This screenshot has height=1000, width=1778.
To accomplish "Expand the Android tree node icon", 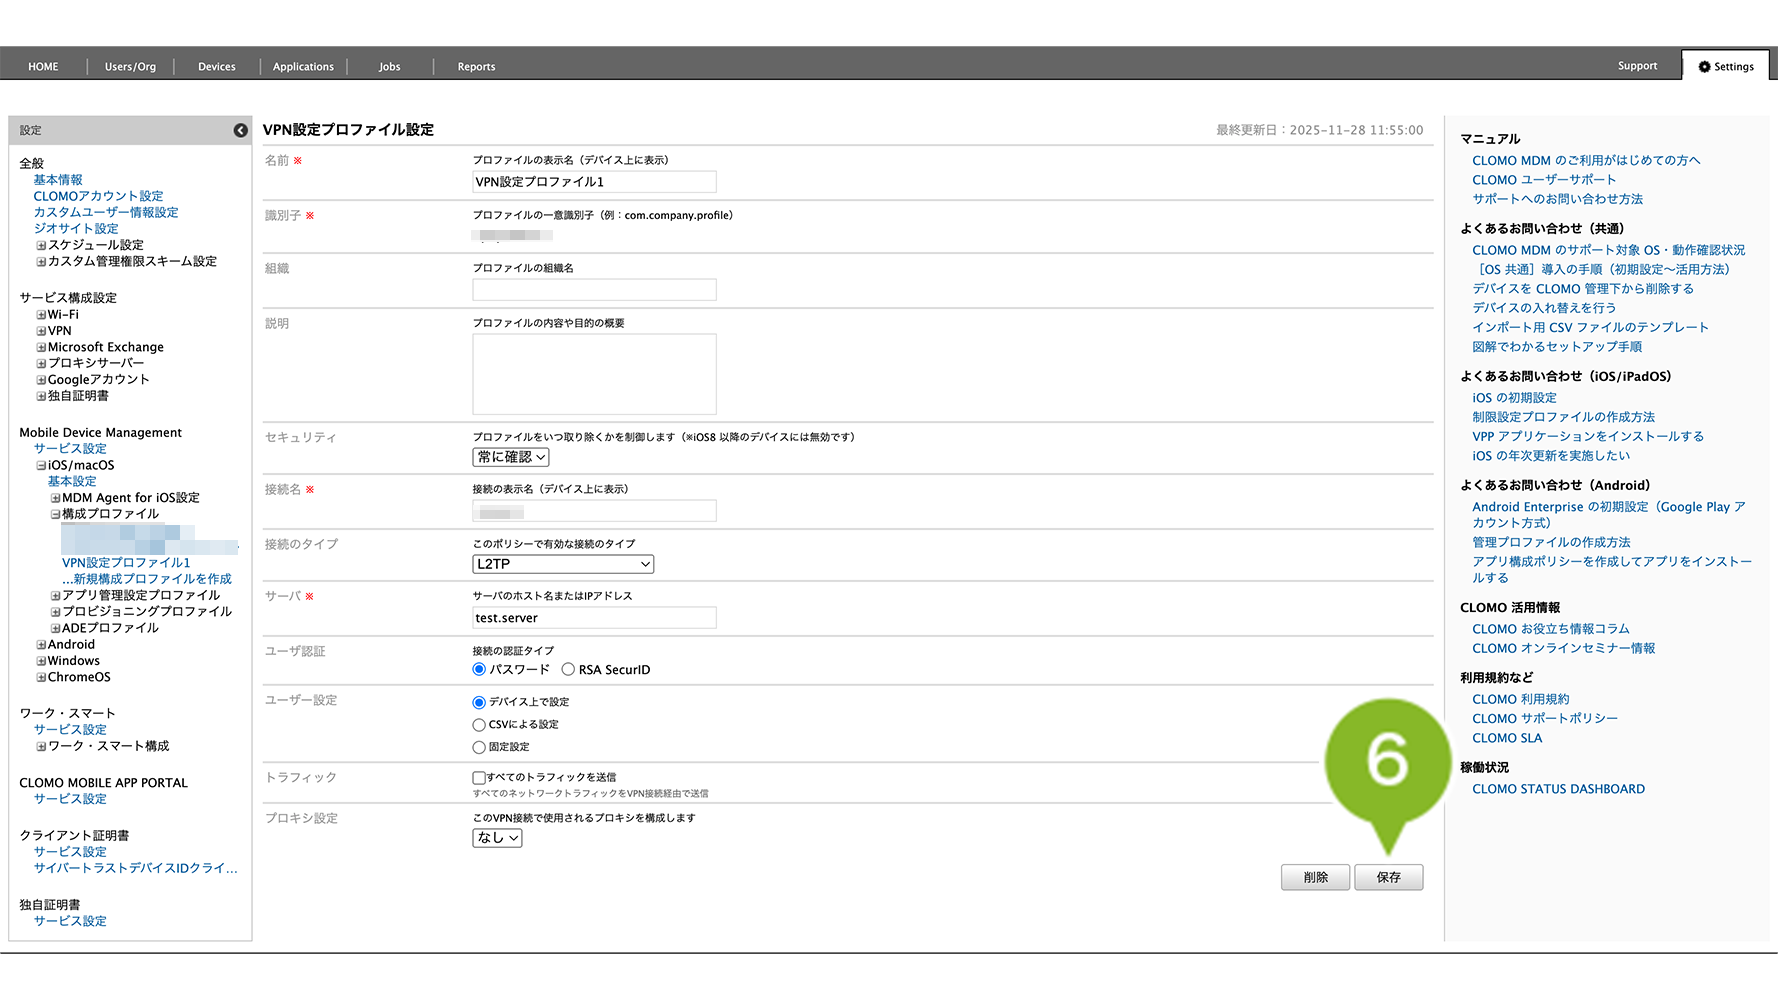I will point(41,645).
